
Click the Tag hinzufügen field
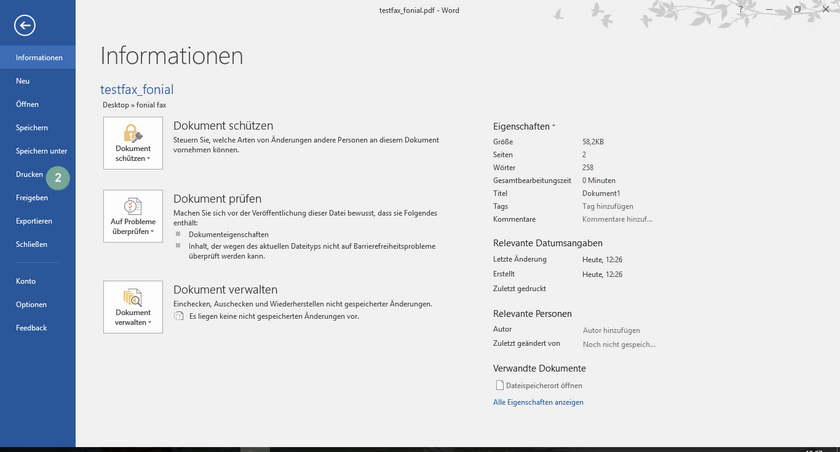pyautogui.click(x=608, y=206)
